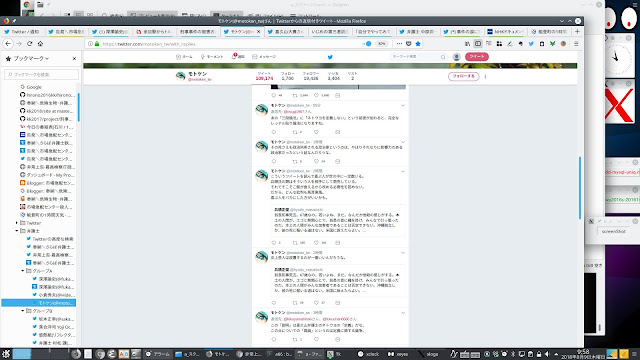Reload the page with the refresh icon
This screenshot has width=640, height=360.
point(29,44)
